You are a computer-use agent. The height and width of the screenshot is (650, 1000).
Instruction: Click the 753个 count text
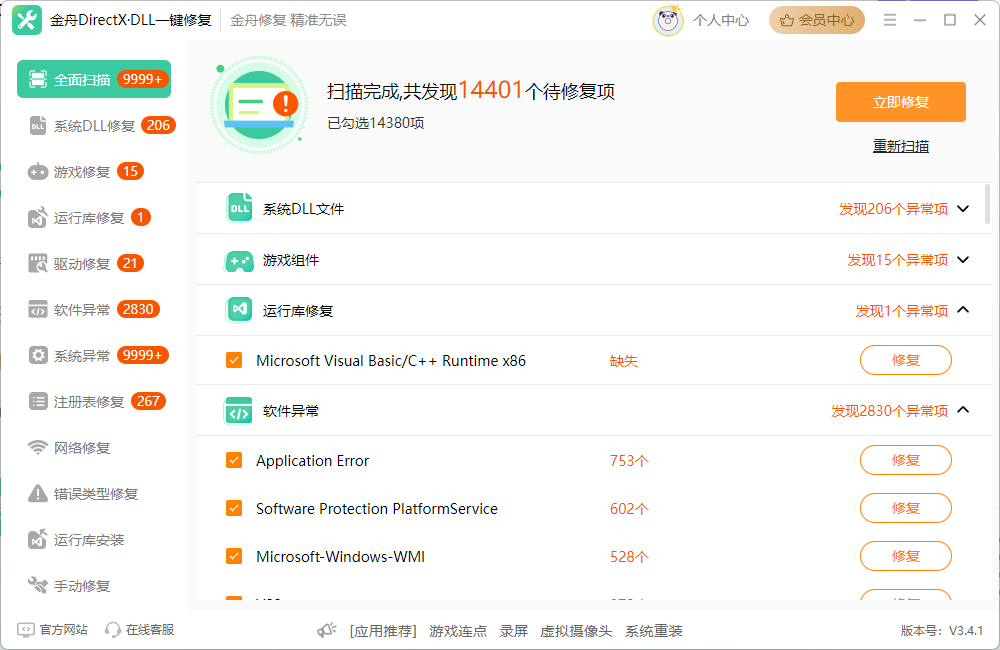pyautogui.click(x=629, y=461)
